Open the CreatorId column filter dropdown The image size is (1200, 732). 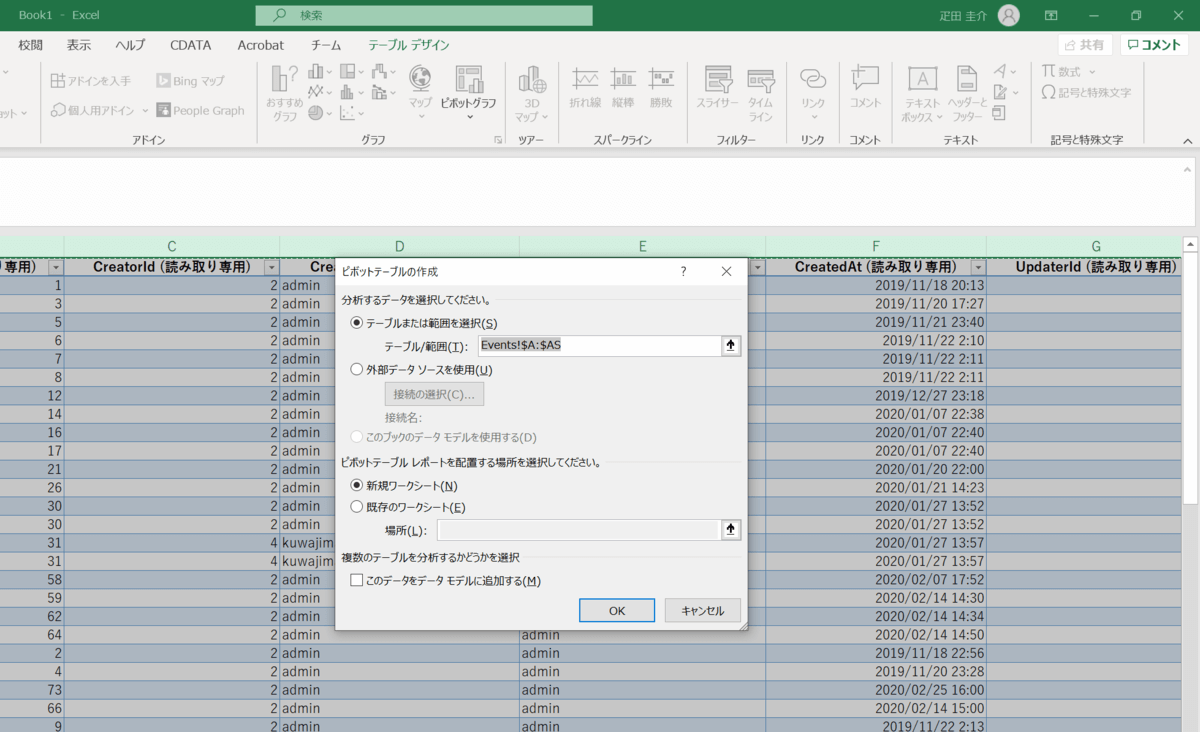(x=271, y=268)
